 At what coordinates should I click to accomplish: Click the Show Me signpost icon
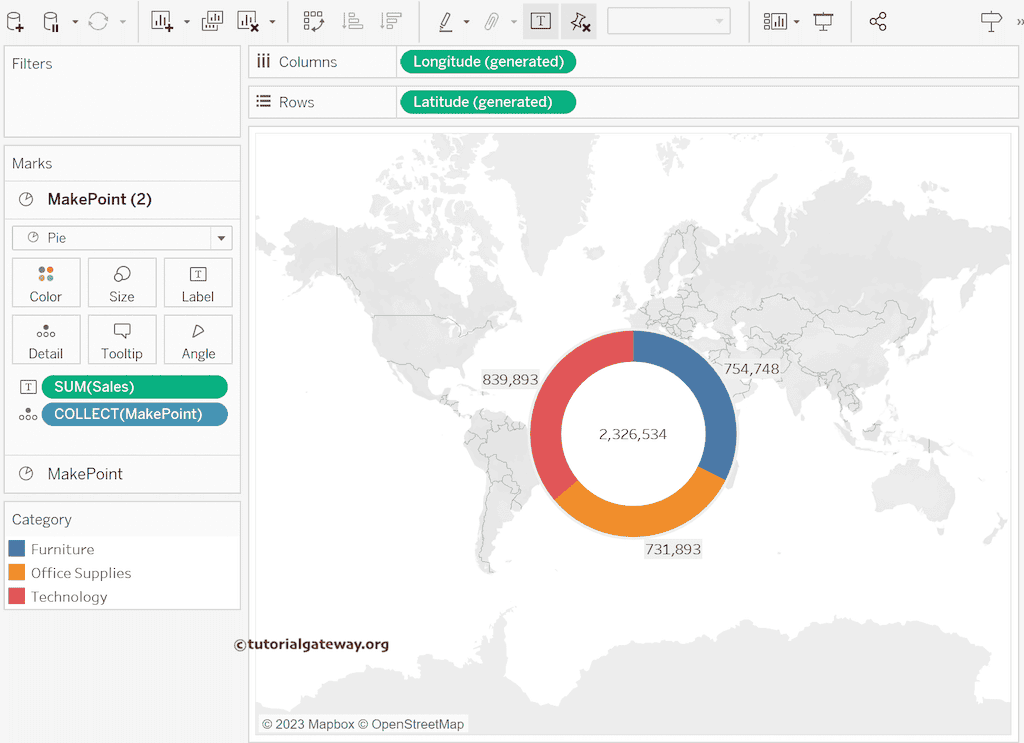(990, 21)
